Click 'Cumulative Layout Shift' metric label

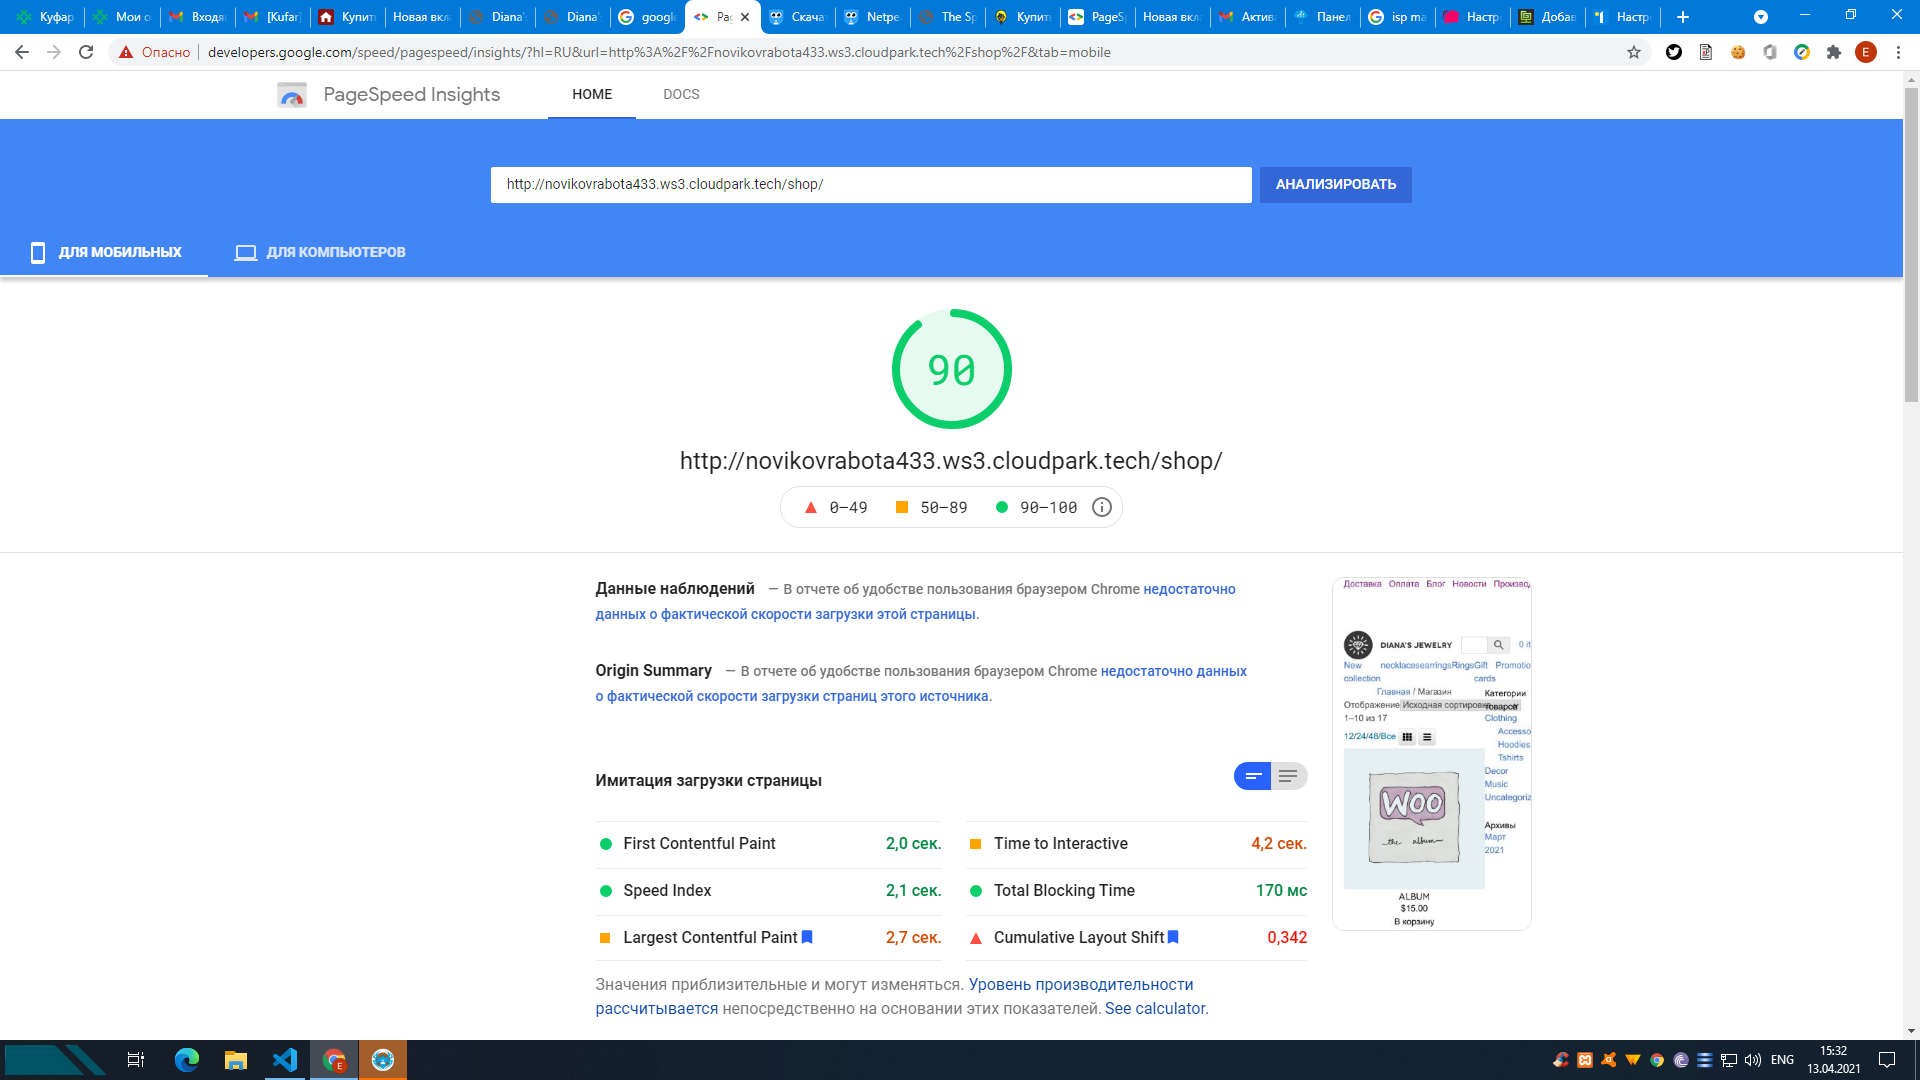(1079, 937)
